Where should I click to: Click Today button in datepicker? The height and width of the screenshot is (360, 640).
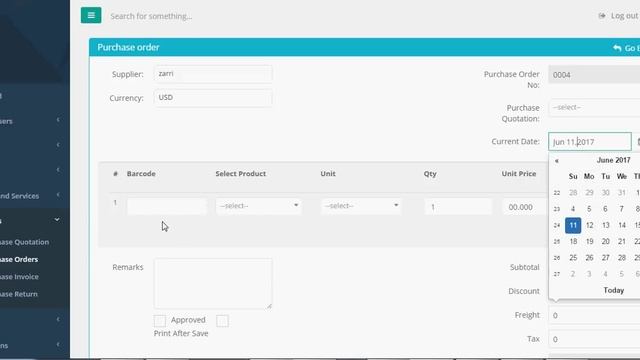pyautogui.click(x=613, y=290)
